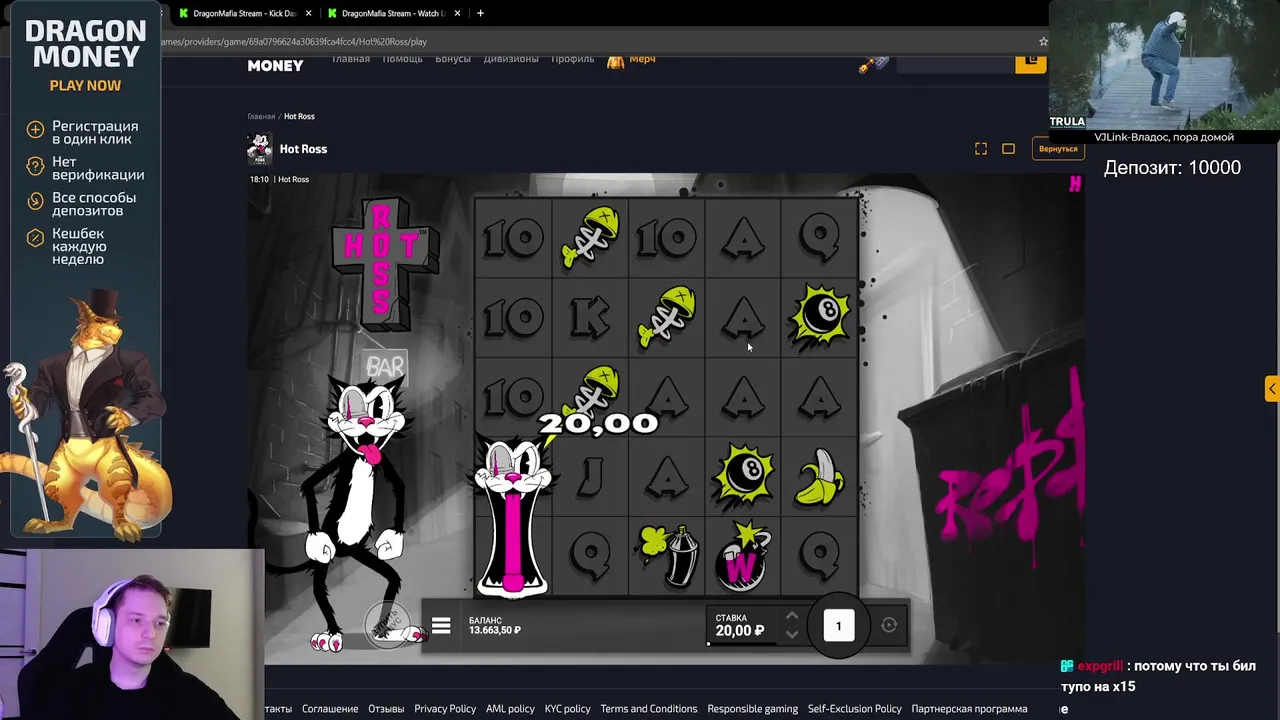Stop the spin with the round button showing 1
This screenshot has height=720, width=1280.
tap(838, 626)
